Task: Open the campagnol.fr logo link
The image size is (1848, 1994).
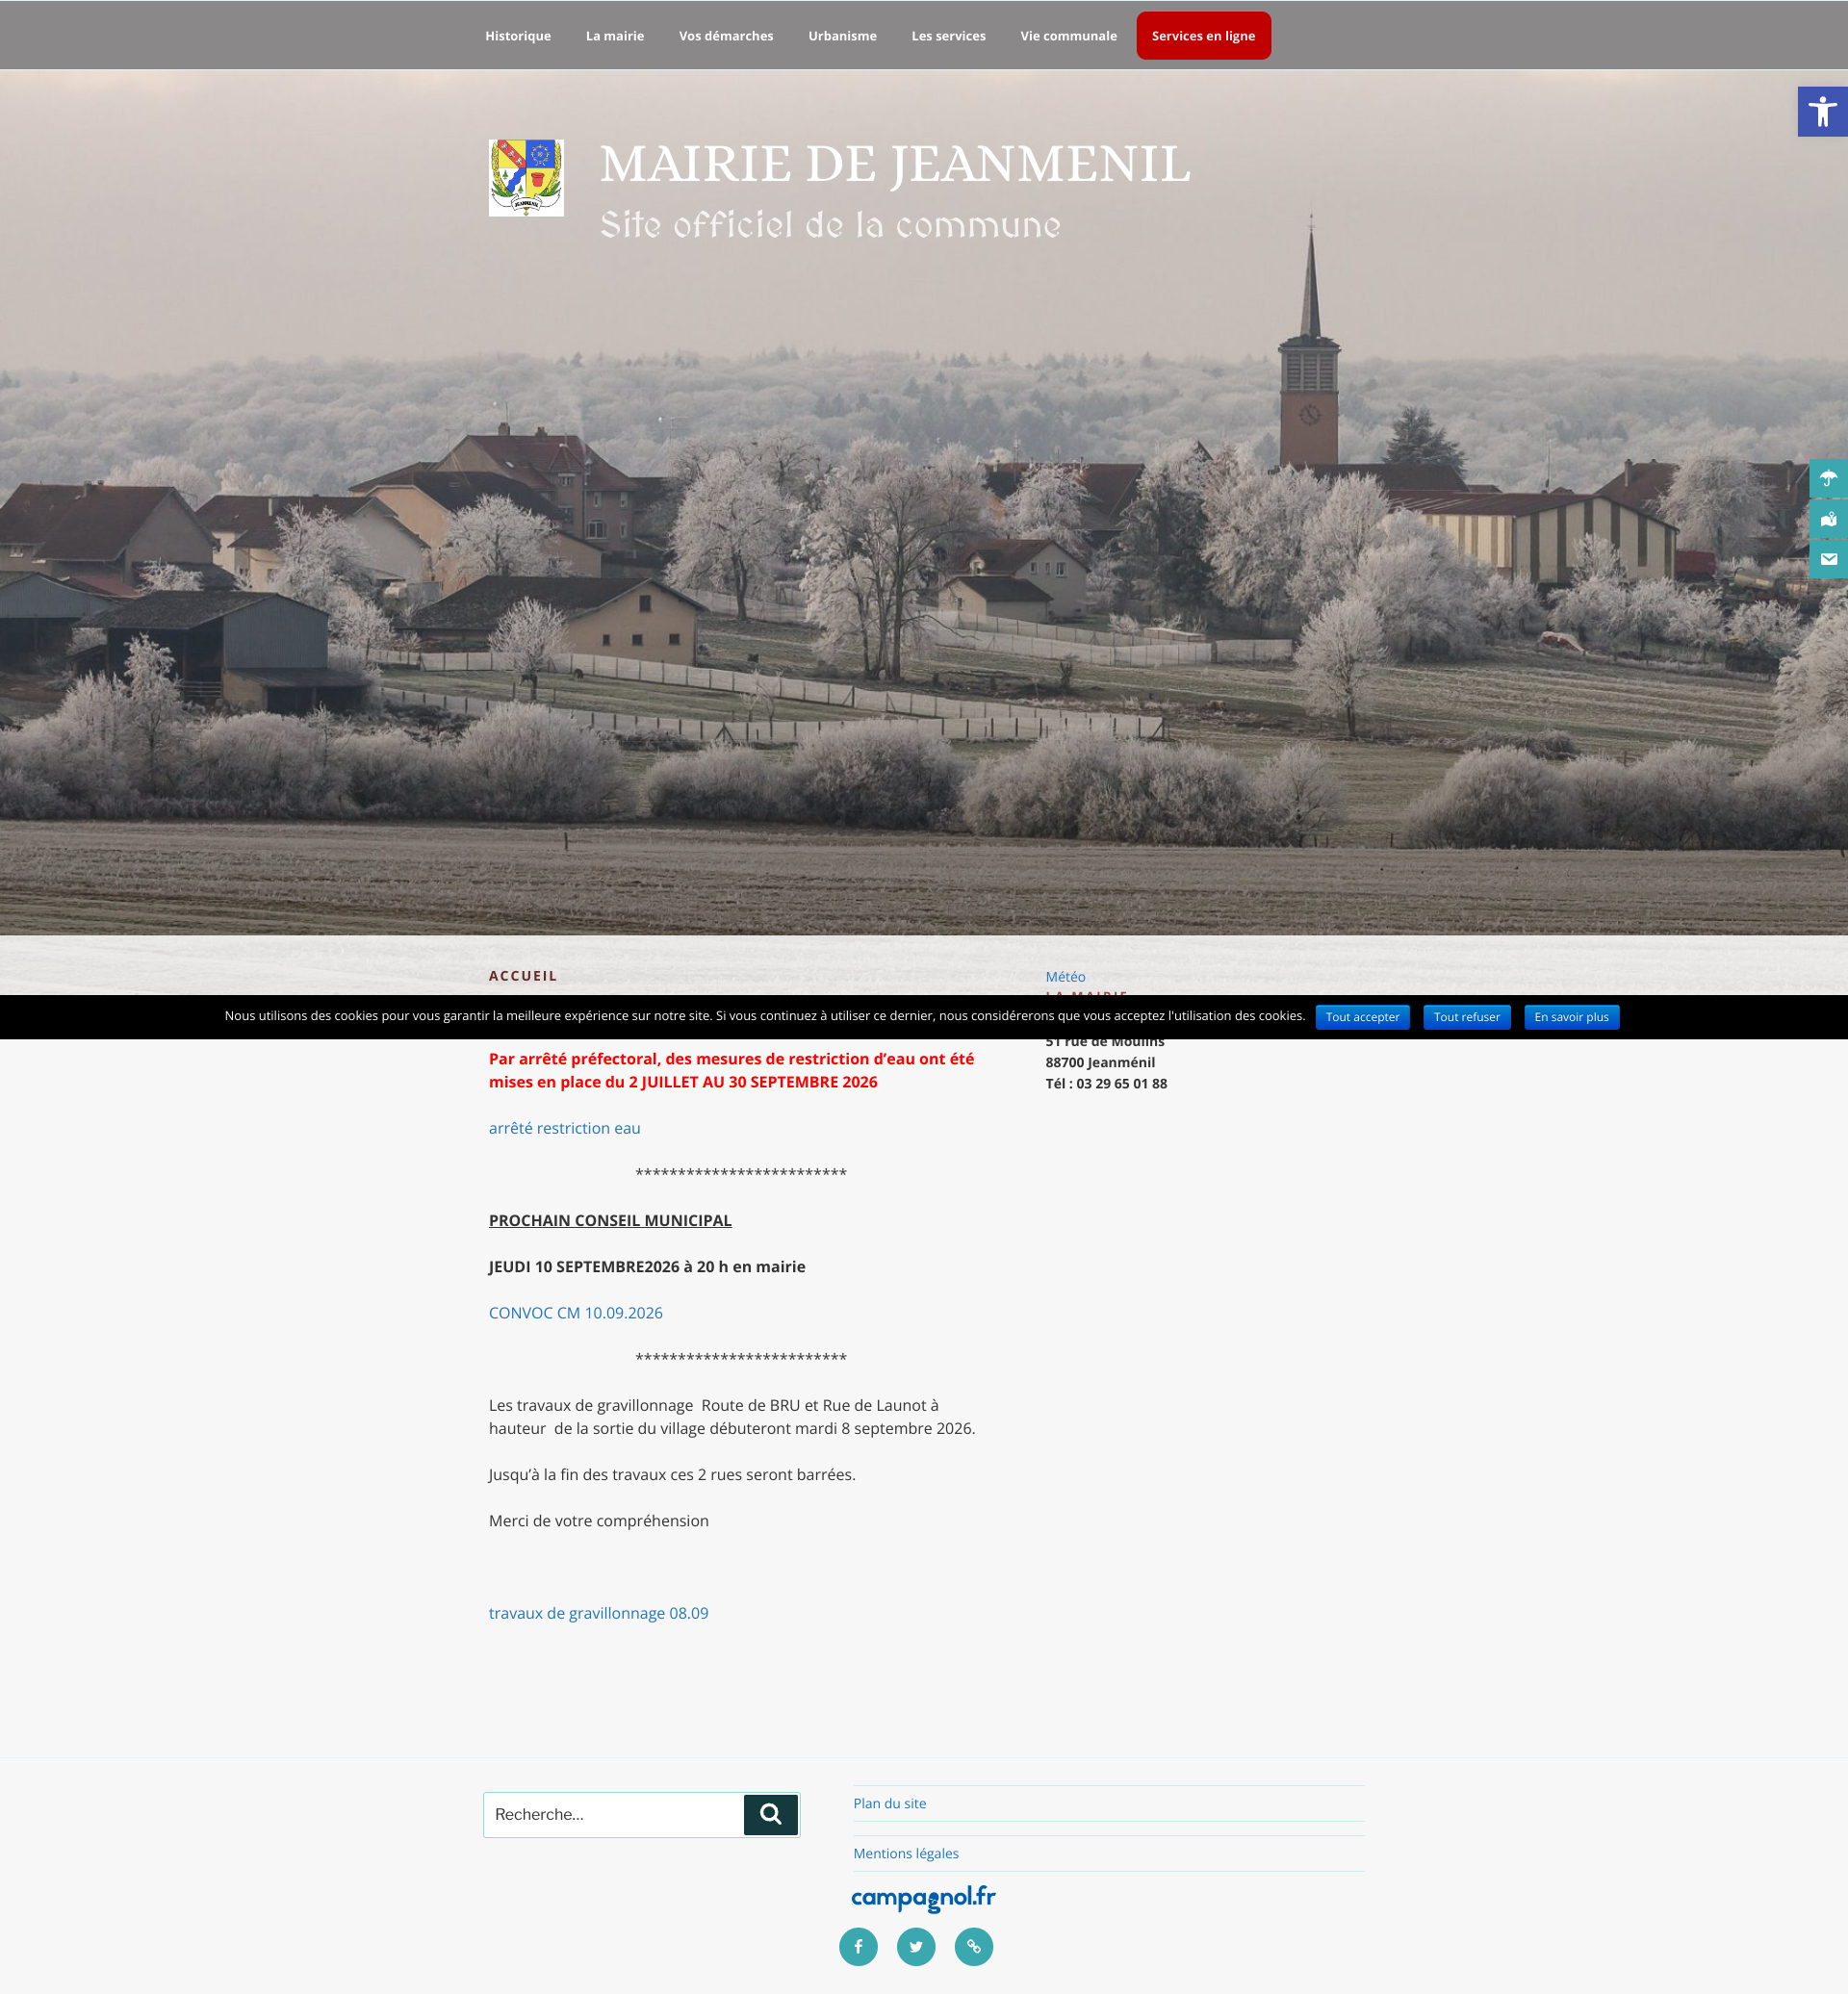Action: tap(923, 1897)
